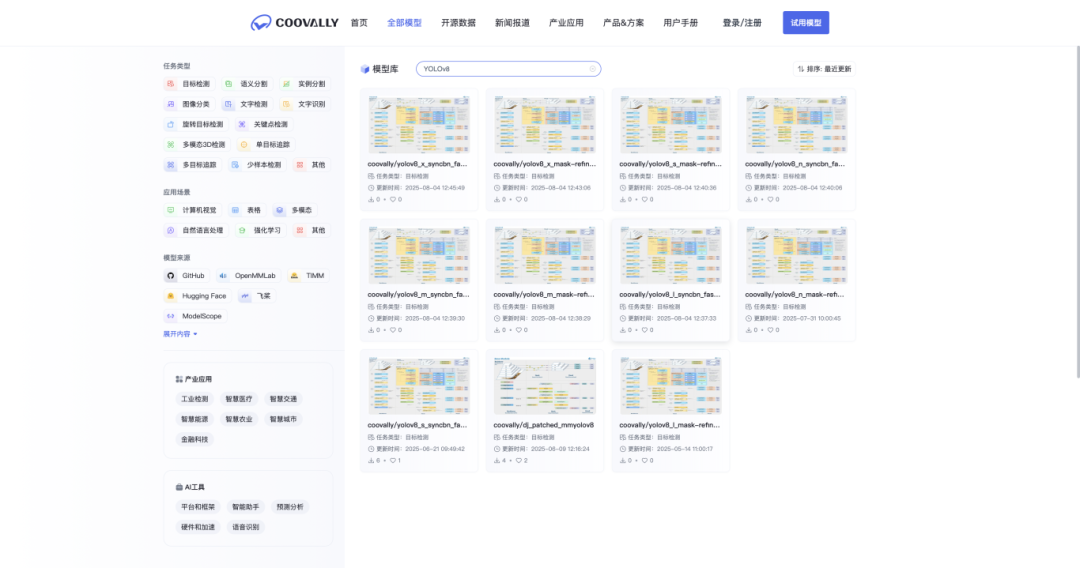Toggle the 文字检测 task filter
The width and height of the screenshot is (1080, 568).
point(247,104)
